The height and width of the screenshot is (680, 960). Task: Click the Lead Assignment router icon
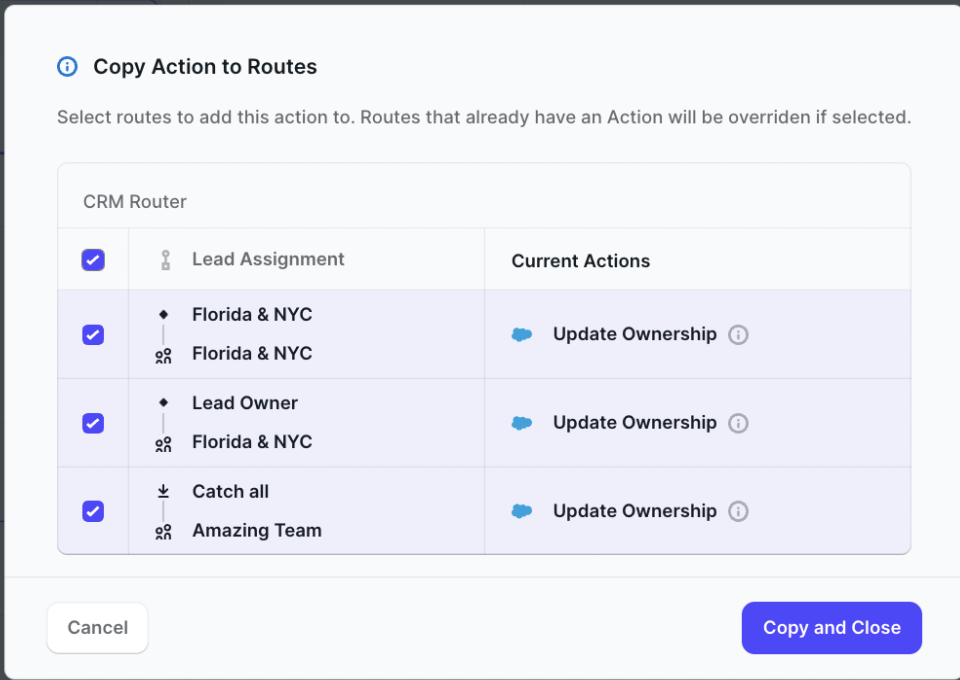165,260
